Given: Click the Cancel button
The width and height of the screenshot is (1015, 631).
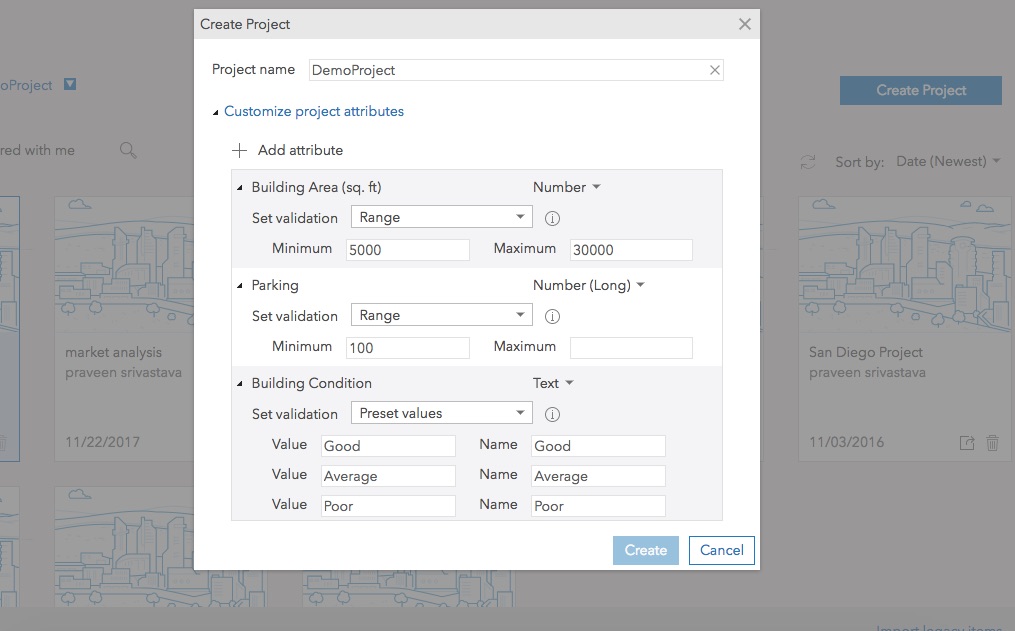Looking at the screenshot, I should click(x=721, y=550).
